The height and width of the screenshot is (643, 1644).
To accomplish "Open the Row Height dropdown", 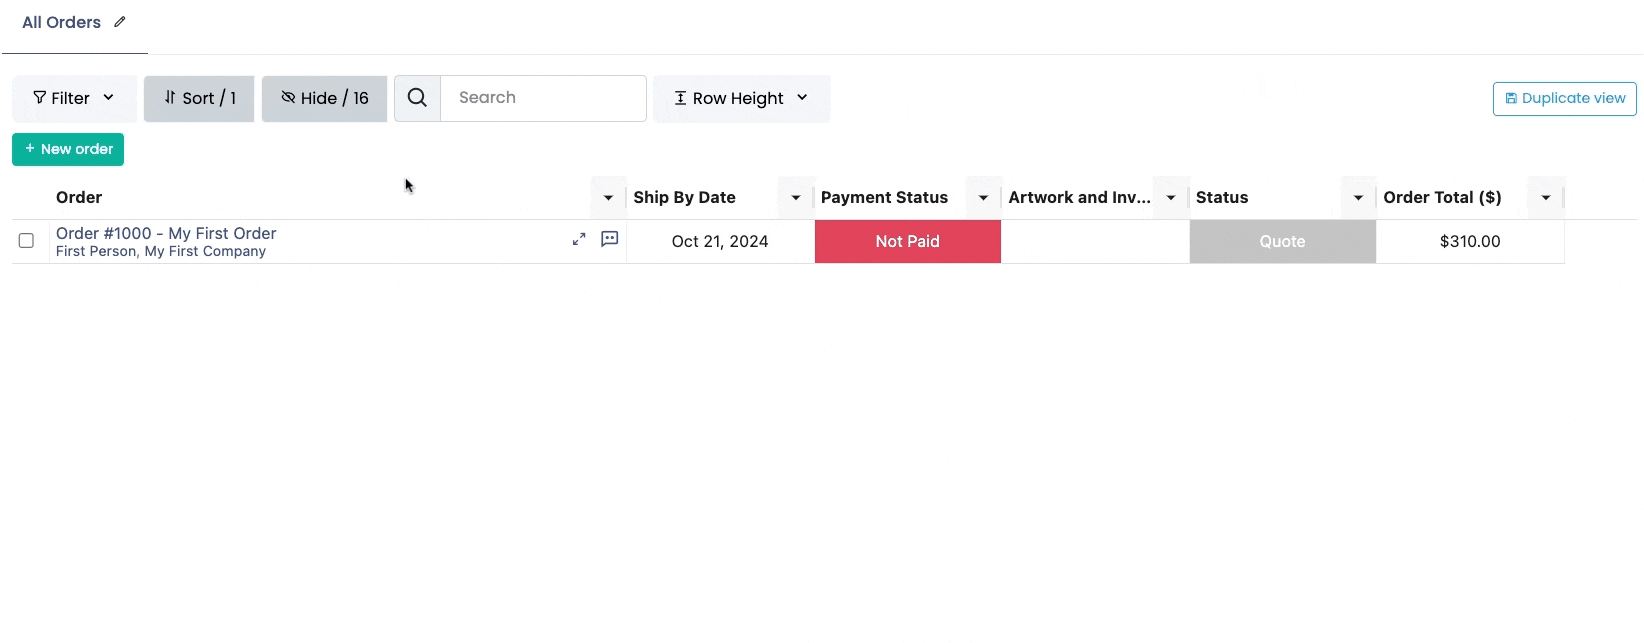I will tap(741, 98).
